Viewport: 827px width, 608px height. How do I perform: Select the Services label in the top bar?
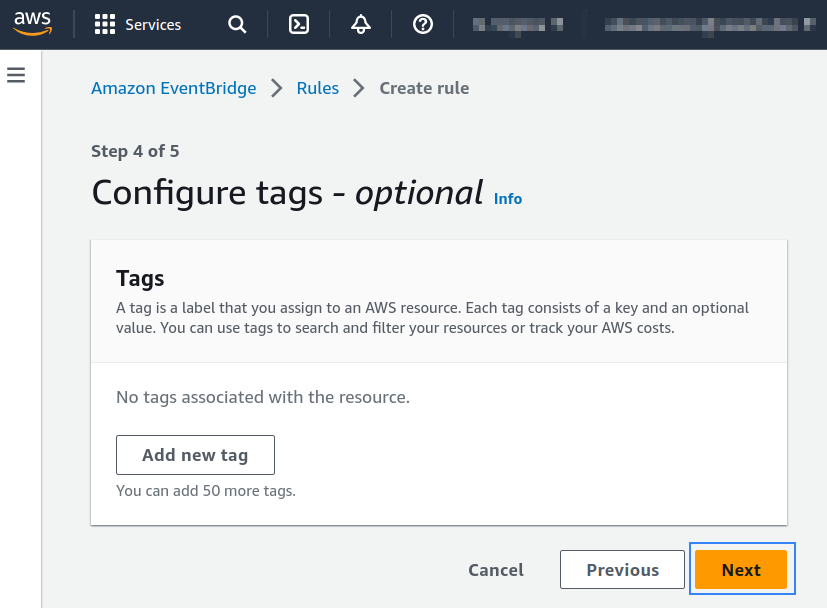pos(153,25)
